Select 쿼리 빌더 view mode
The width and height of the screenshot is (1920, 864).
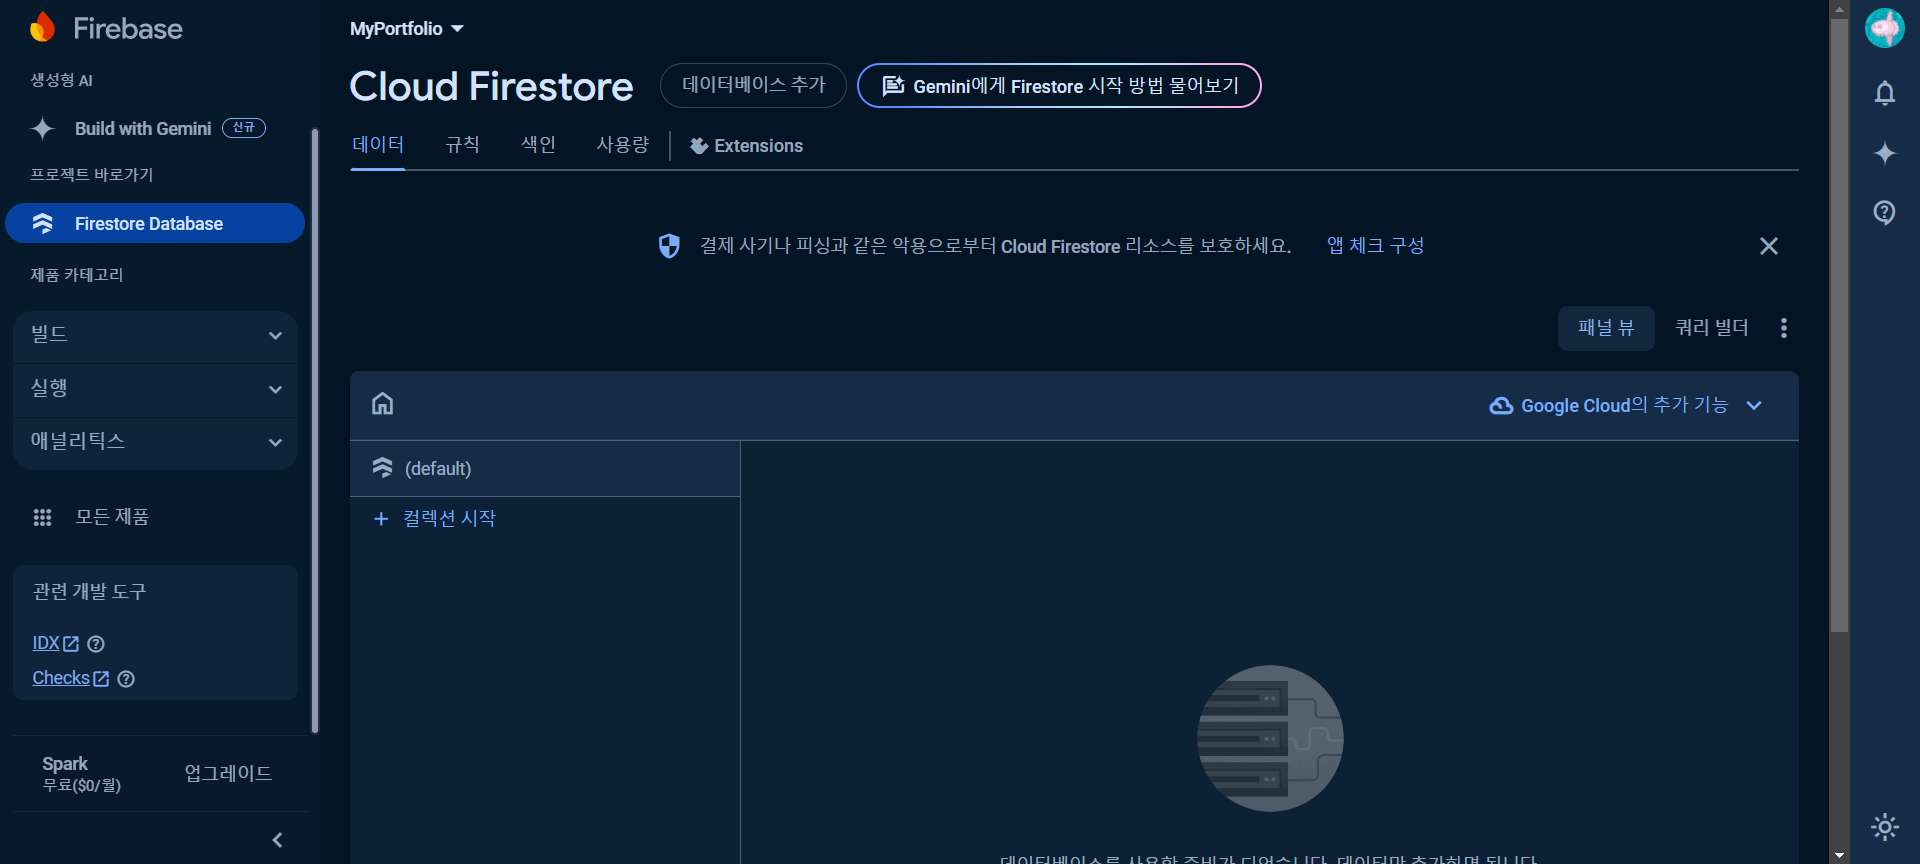point(1711,328)
